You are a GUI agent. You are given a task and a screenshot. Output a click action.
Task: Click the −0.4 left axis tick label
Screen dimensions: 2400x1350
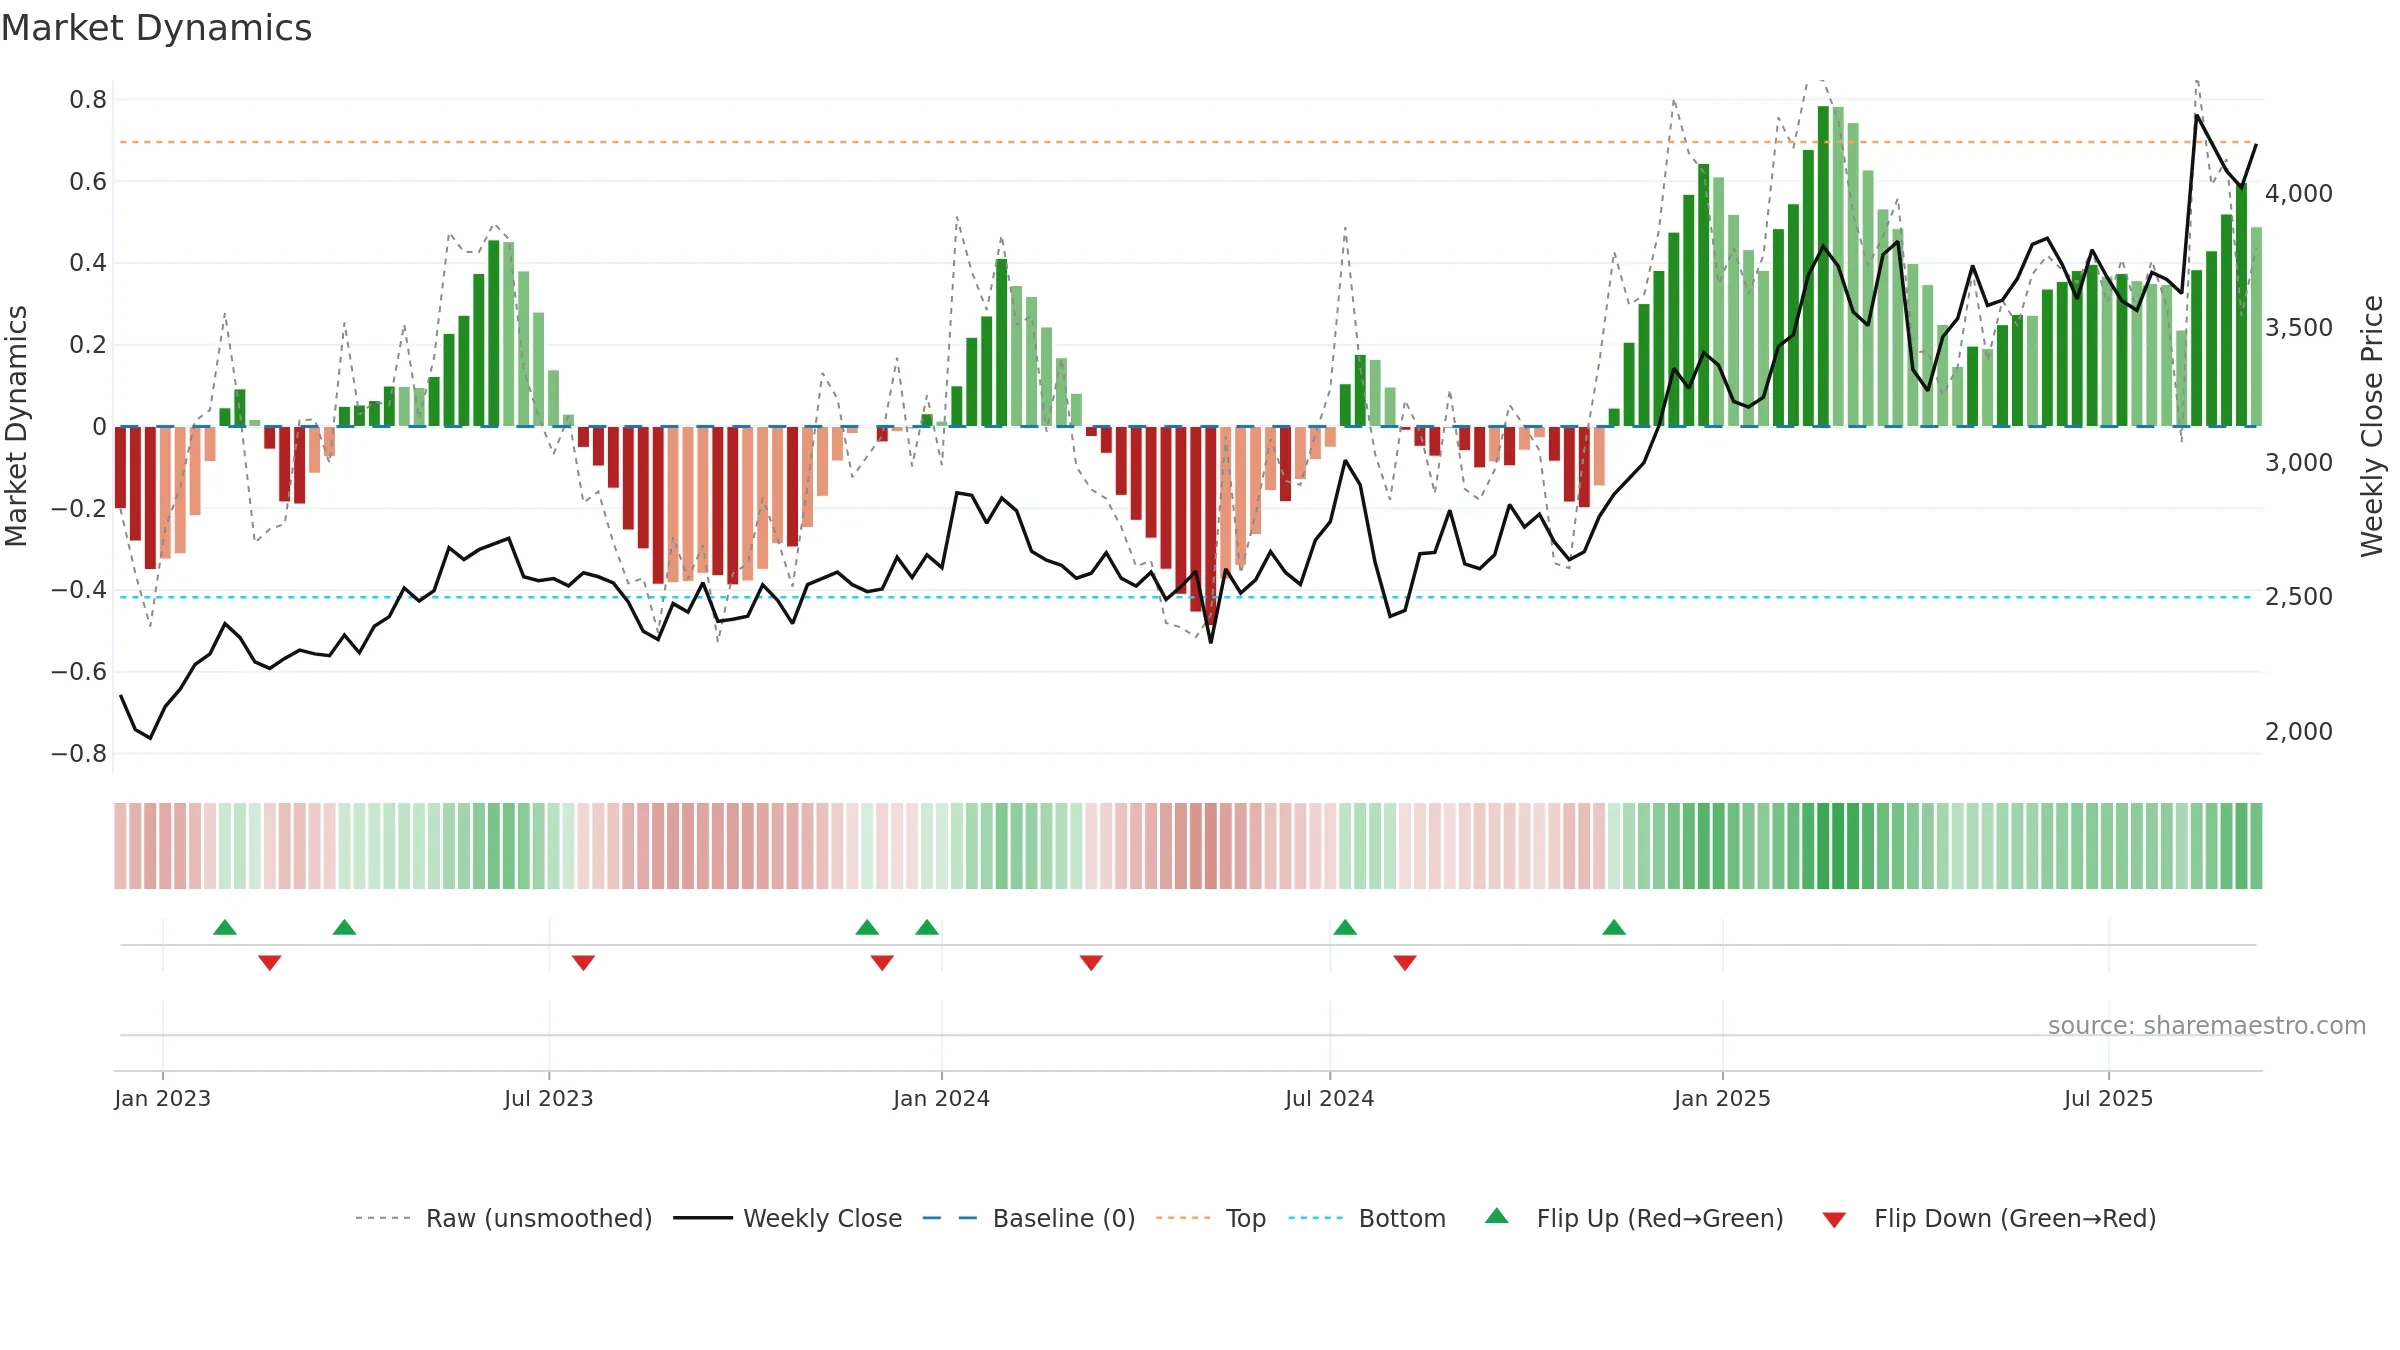(x=79, y=590)
